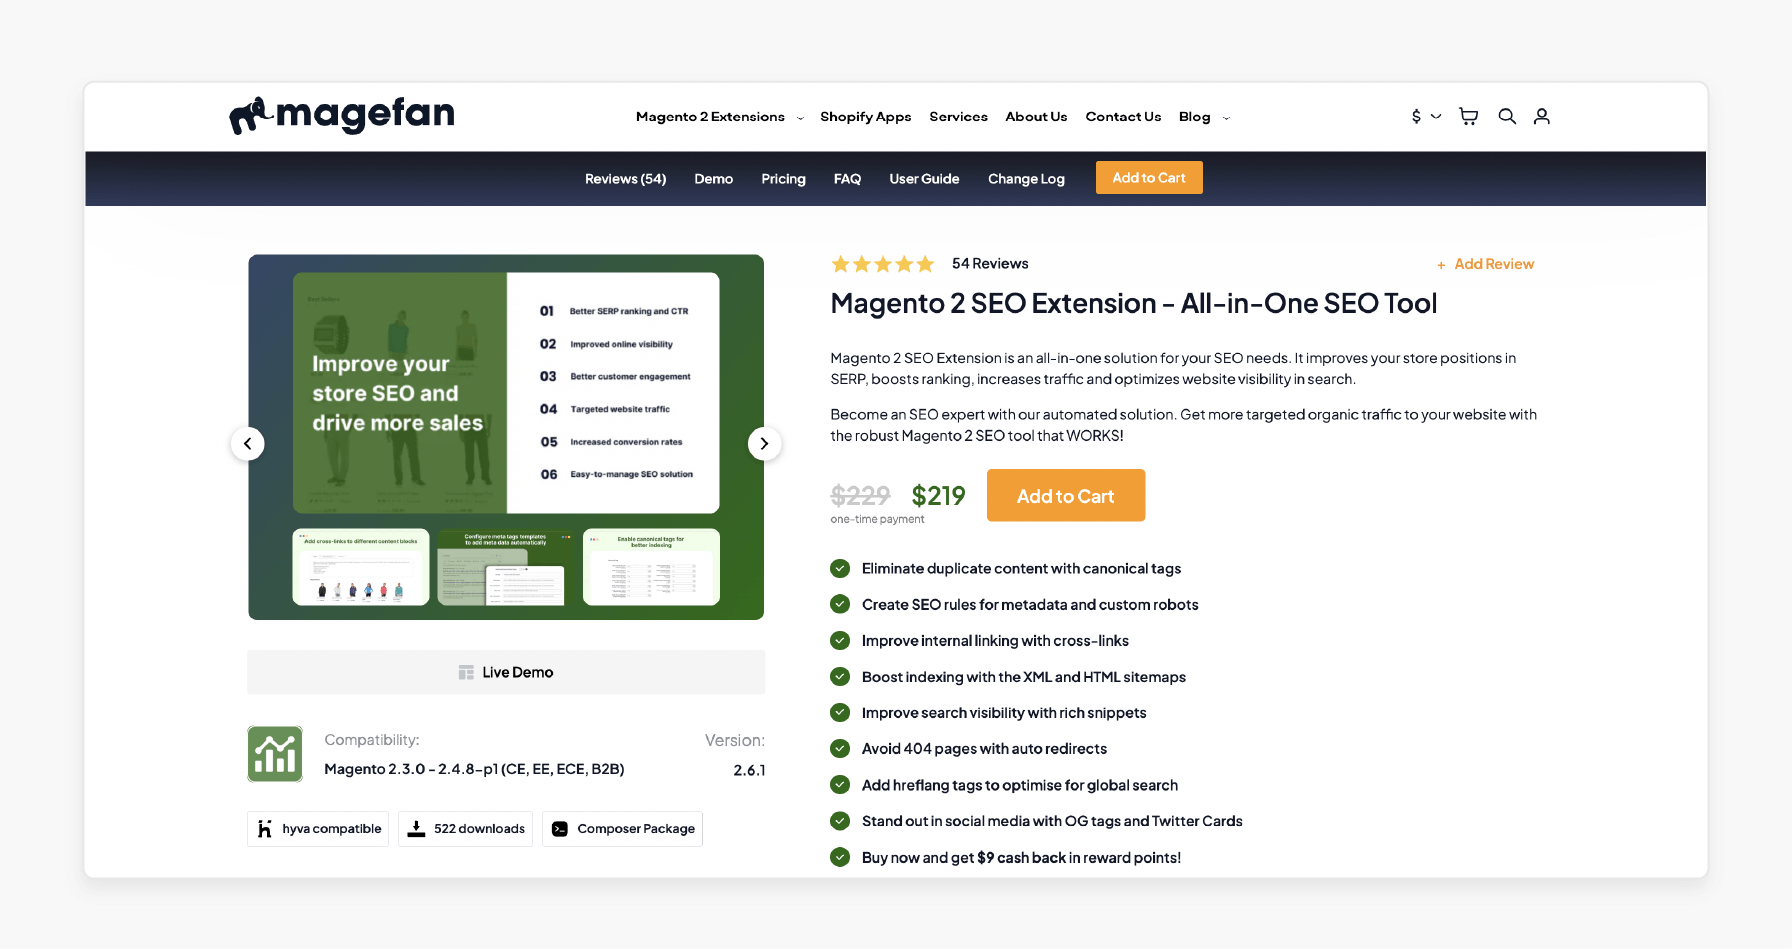This screenshot has height=949, width=1792.
Task: Click Magento 2.3.0 - 2.4.8-p1 compatibility text
Action: [474, 769]
